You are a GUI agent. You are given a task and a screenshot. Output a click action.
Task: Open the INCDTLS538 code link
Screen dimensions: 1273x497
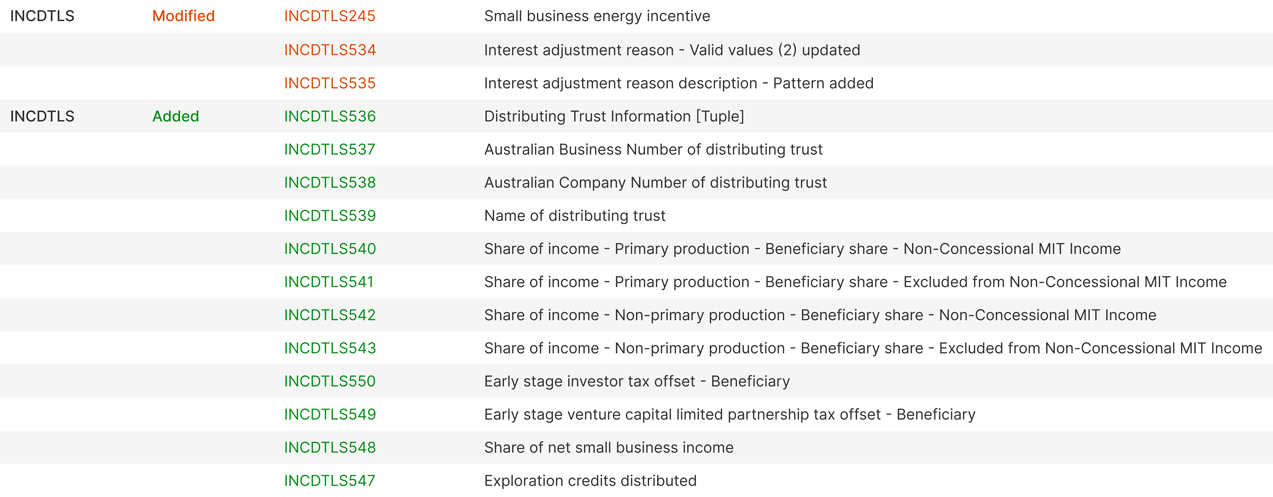click(330, 182)
